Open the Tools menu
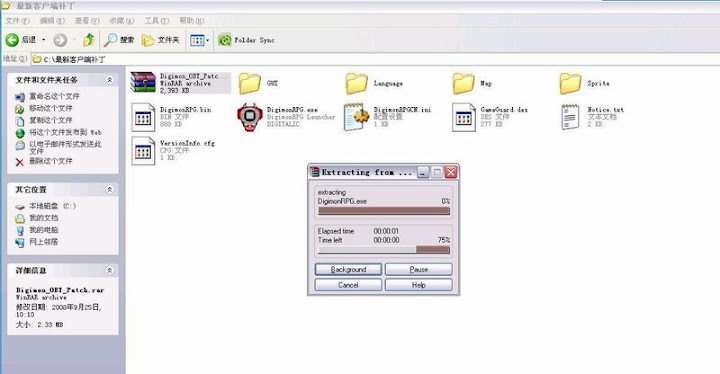The image size is (720, 374). pos(157,21)
